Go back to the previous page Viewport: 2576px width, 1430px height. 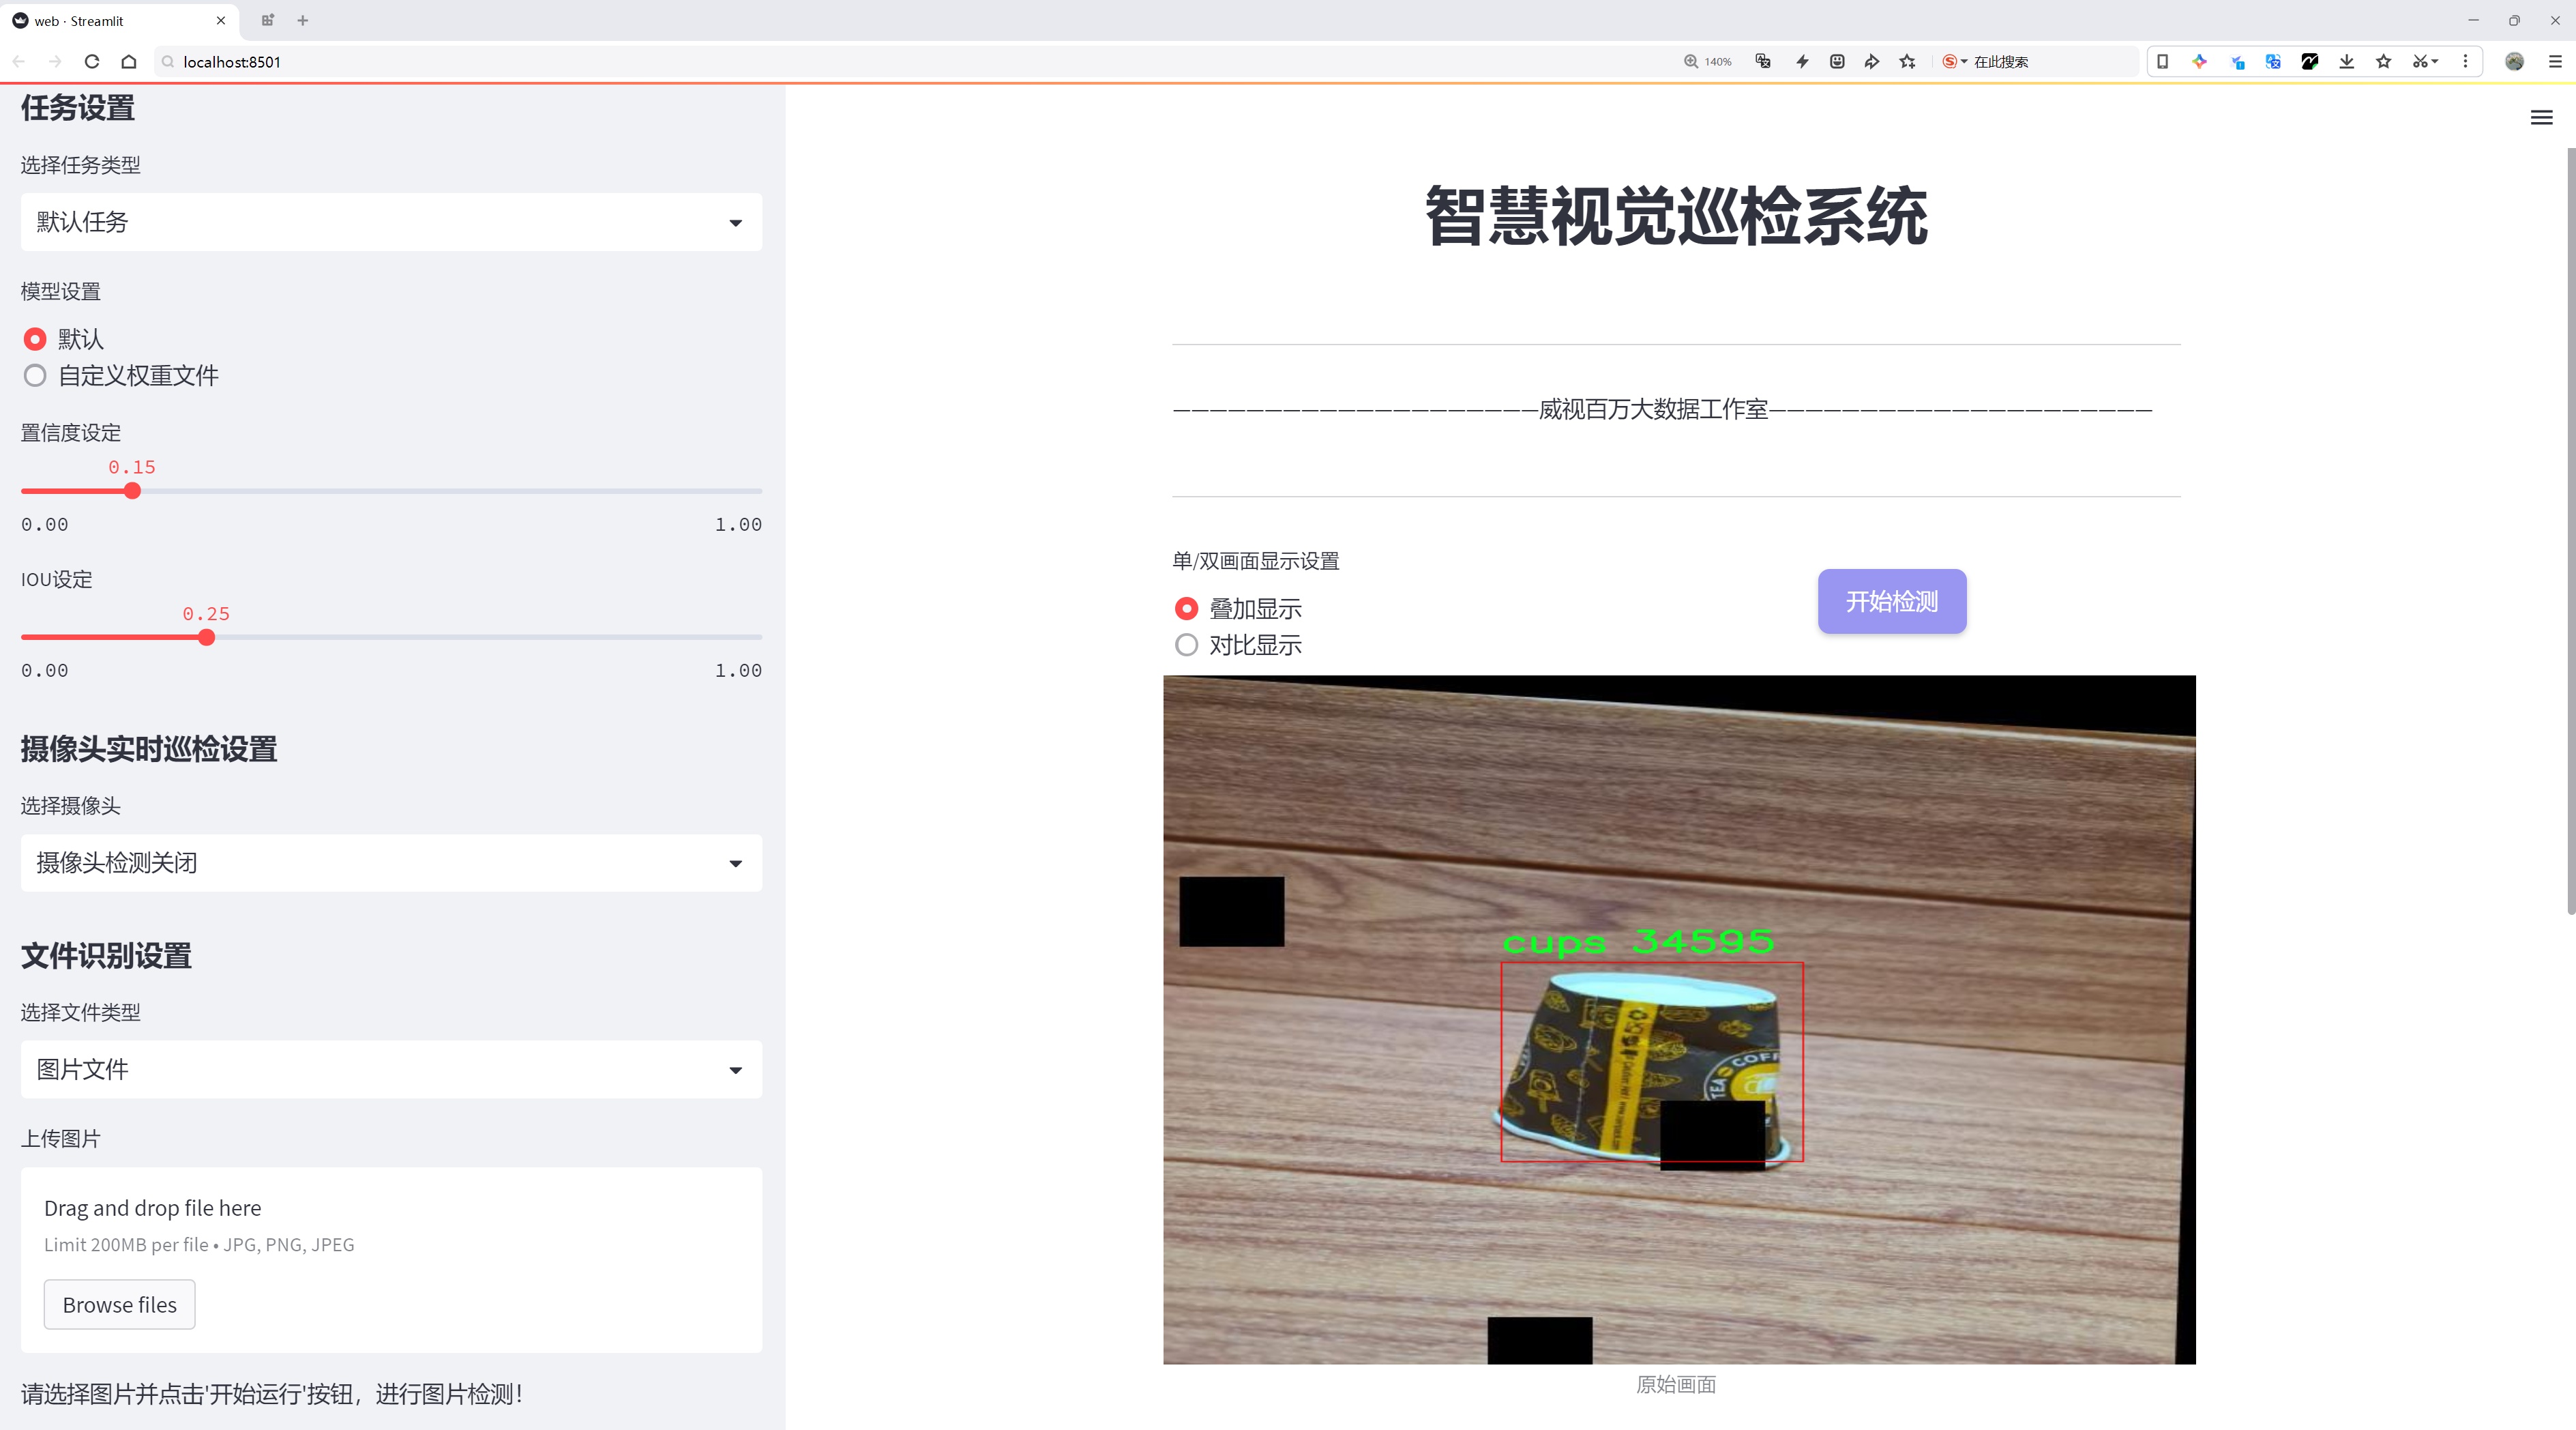(x=19, y=62)
